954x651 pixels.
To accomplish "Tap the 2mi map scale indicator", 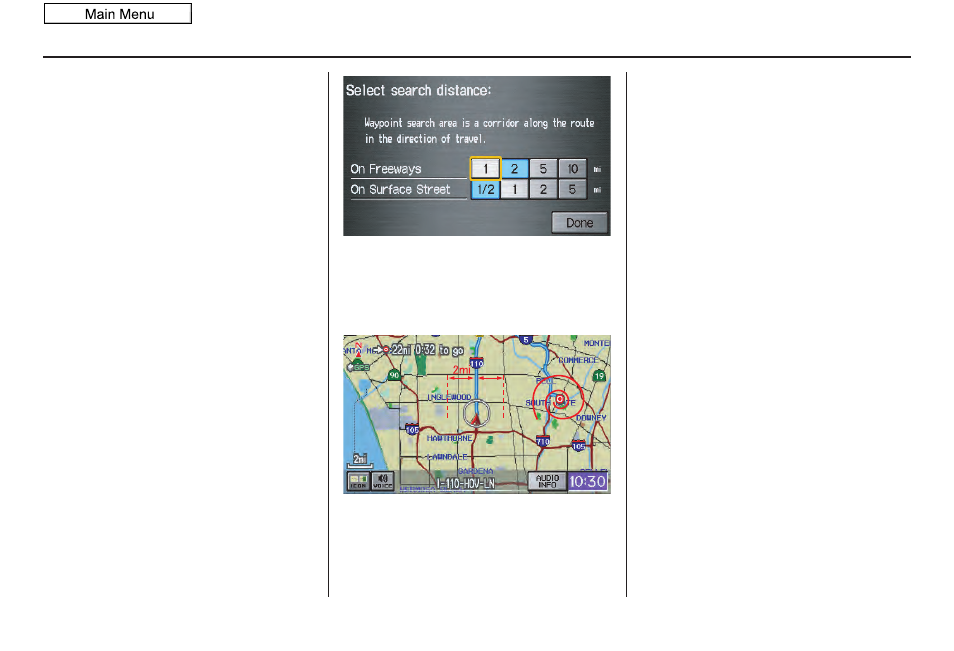I will (x=360, y=460).
